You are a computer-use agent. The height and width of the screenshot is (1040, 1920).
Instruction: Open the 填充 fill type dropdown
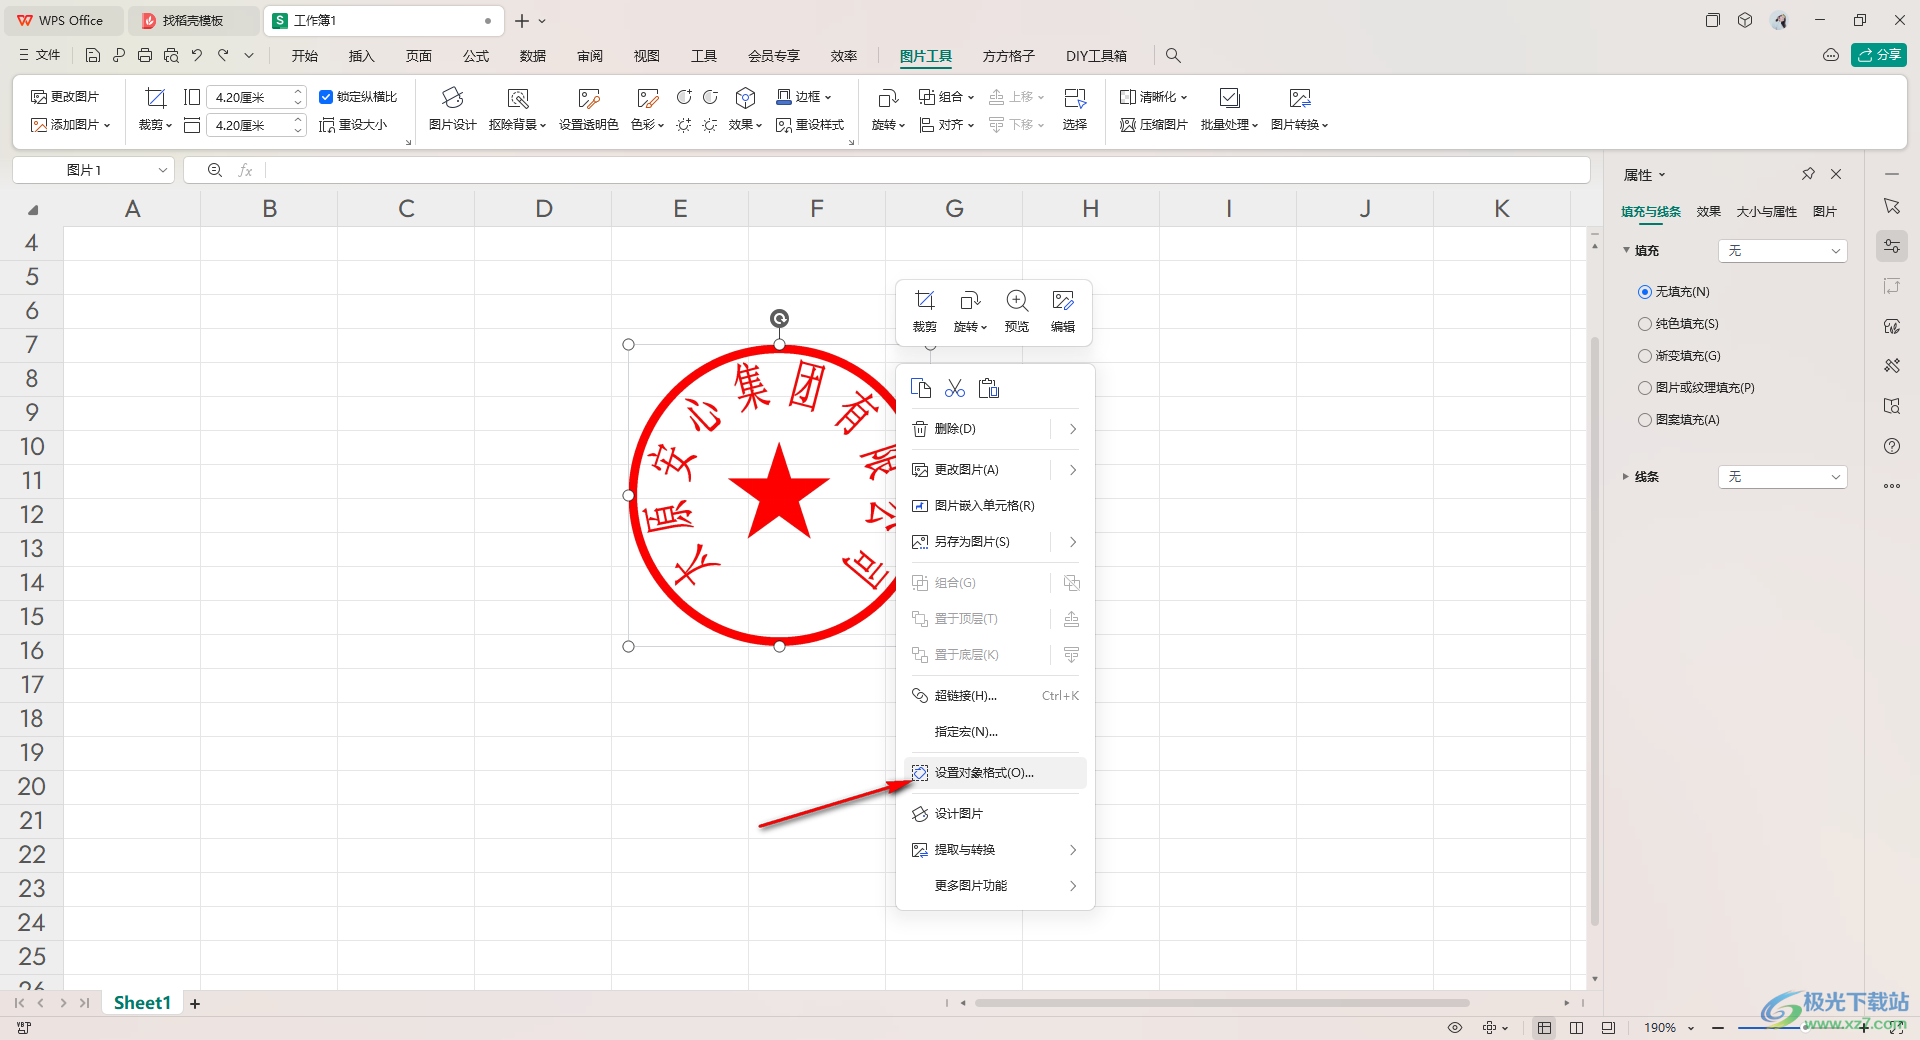(1782, 251)
